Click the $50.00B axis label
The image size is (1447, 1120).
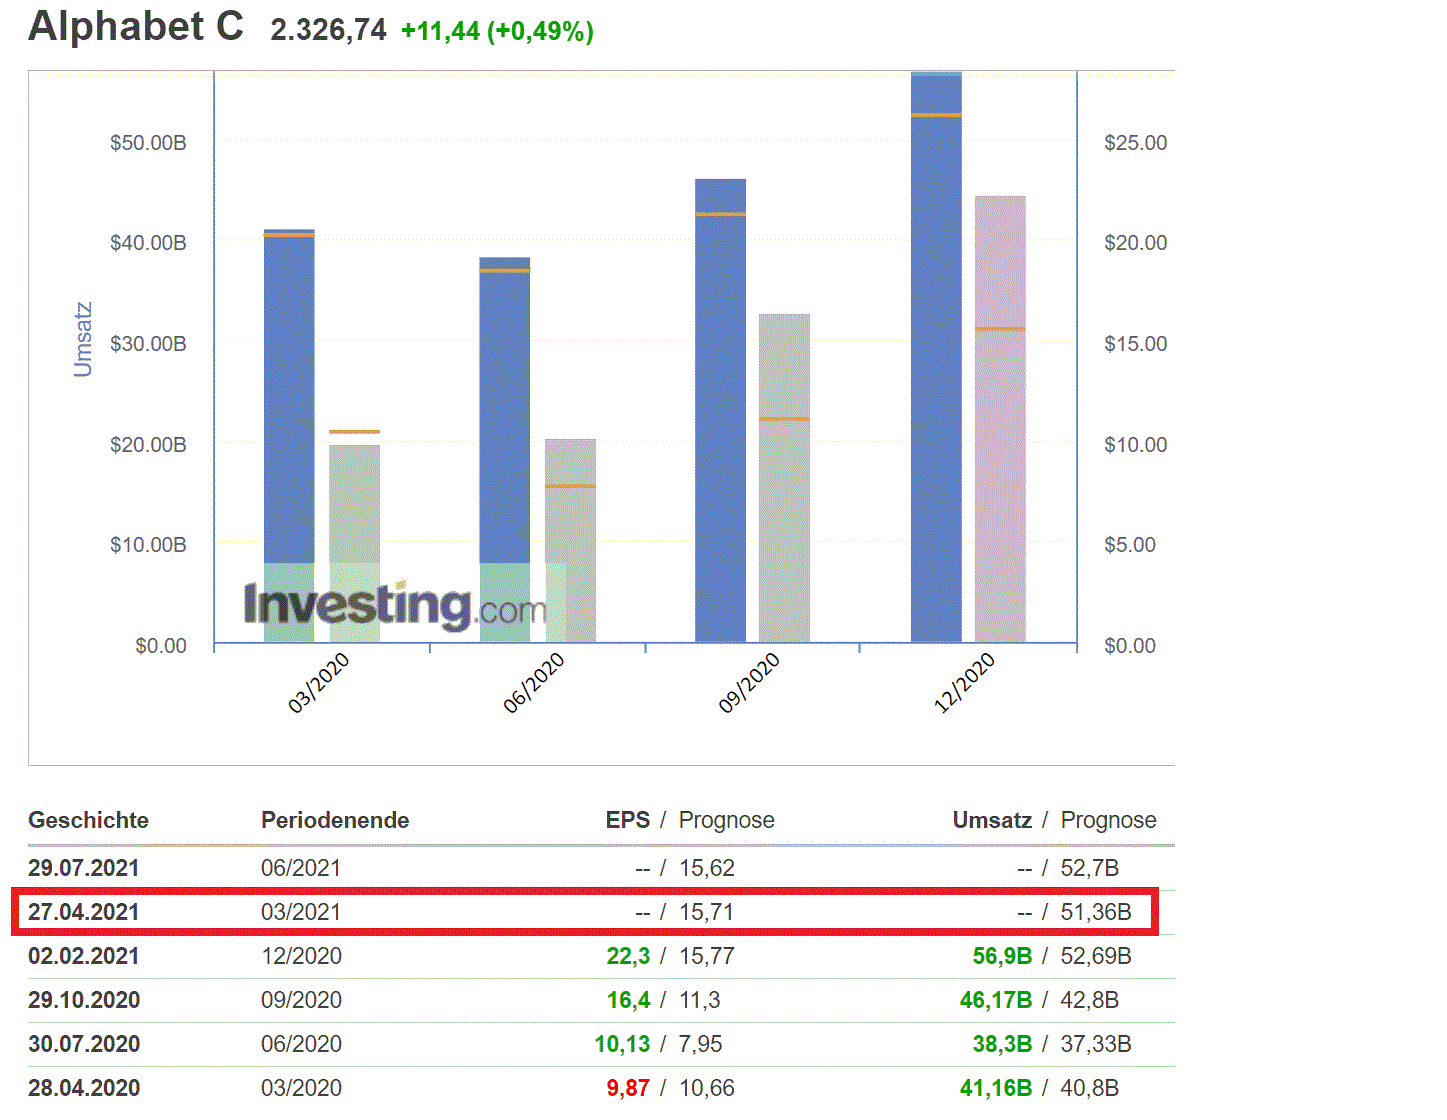[x=148, y=143]
